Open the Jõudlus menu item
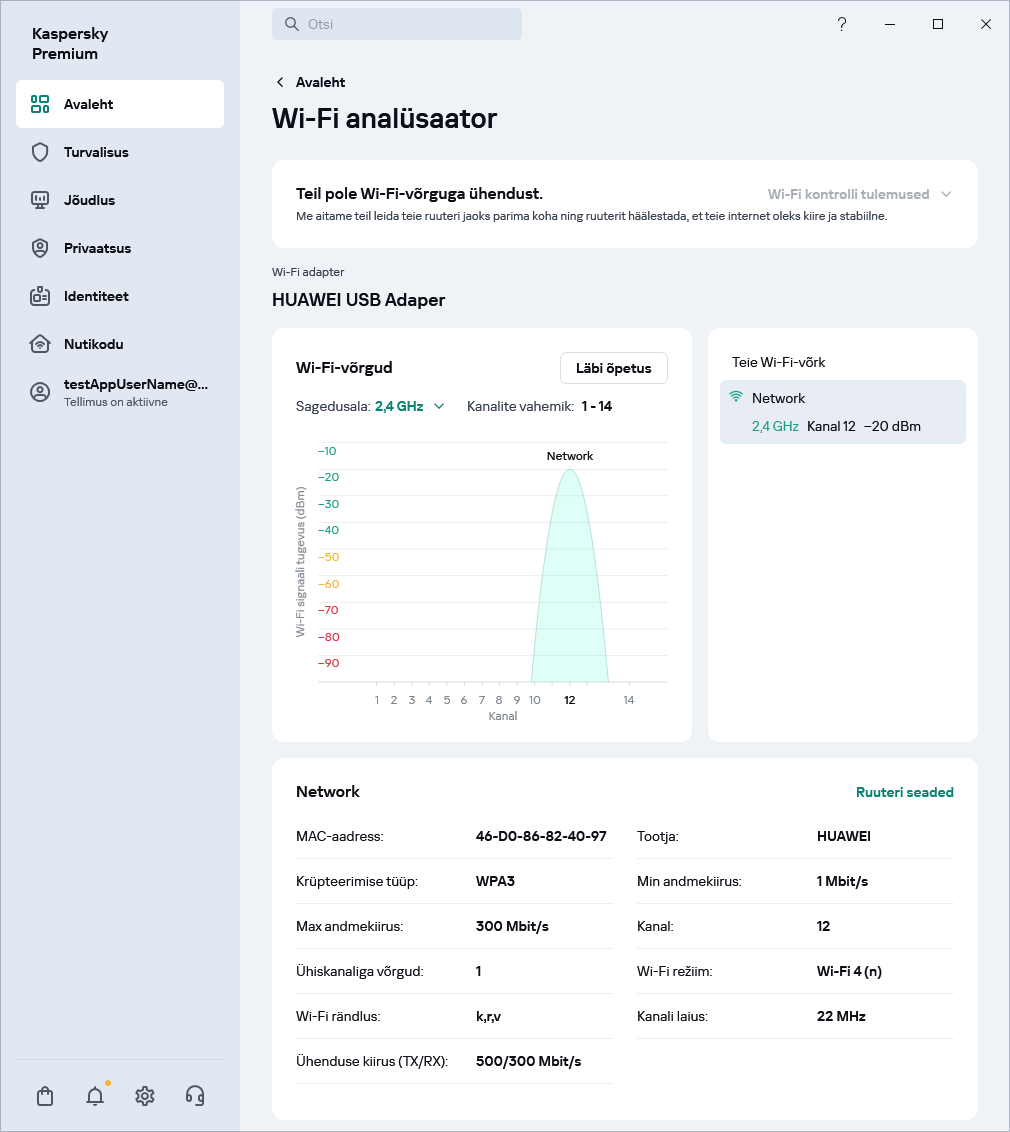The height and width of the screenshot is (1132, 1010). (90, 200)
